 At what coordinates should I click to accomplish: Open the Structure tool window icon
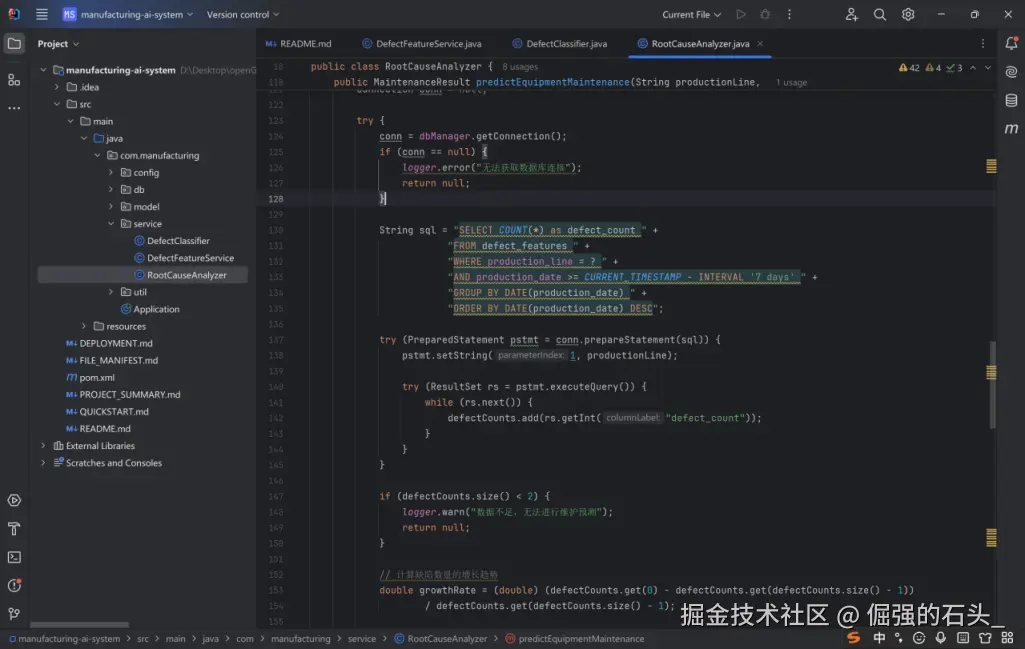point(14,79)
